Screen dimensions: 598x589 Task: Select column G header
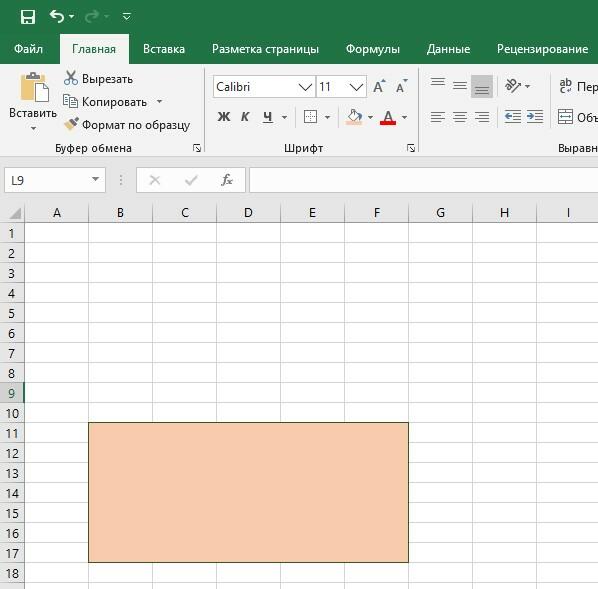440,212
